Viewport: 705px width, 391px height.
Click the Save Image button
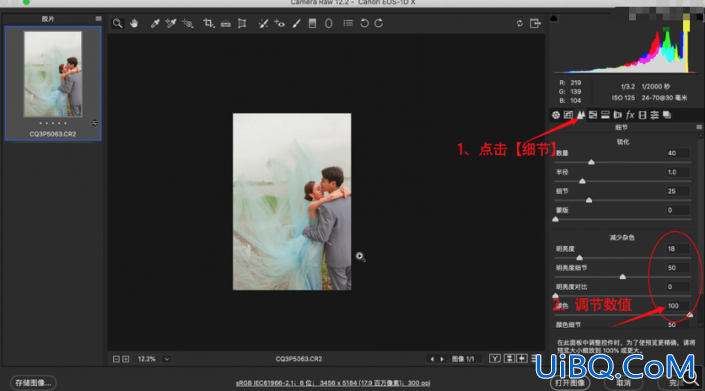[33, 383]
